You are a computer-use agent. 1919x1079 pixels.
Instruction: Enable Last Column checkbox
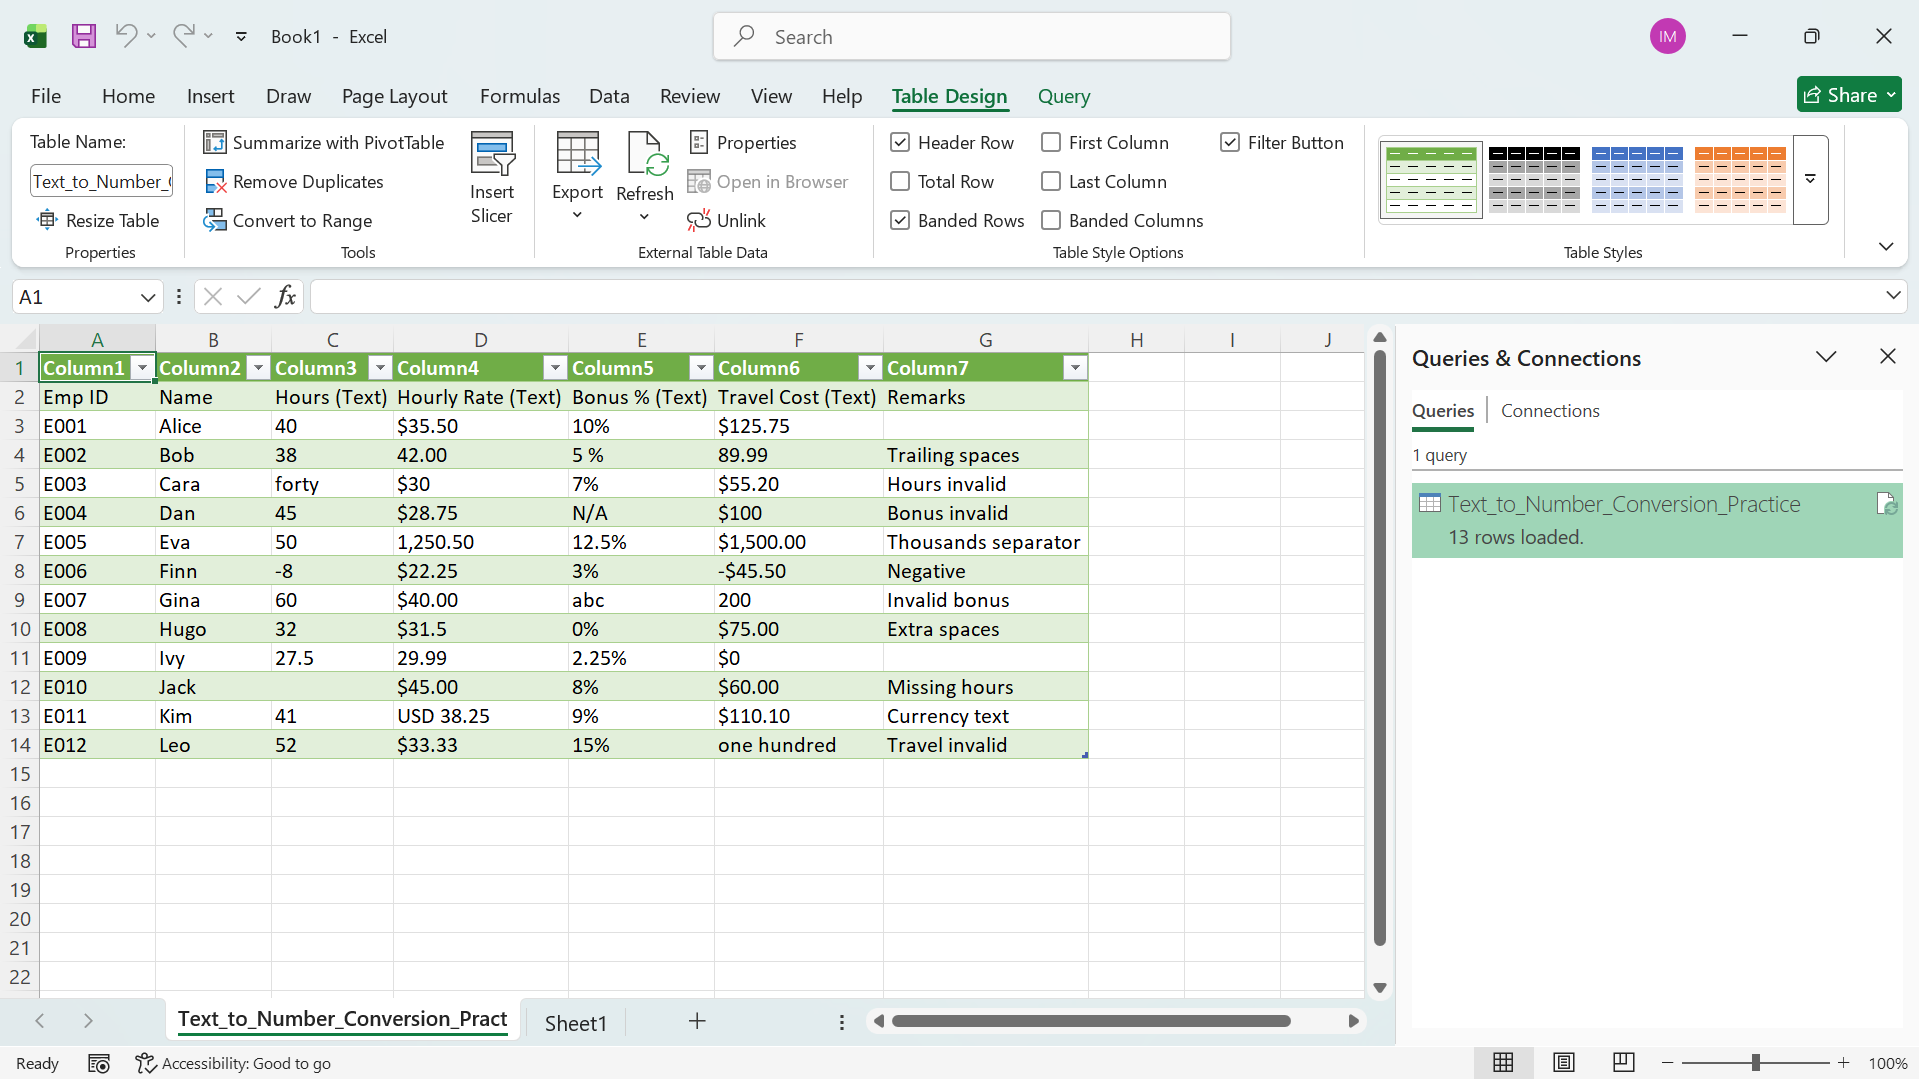1051,182
